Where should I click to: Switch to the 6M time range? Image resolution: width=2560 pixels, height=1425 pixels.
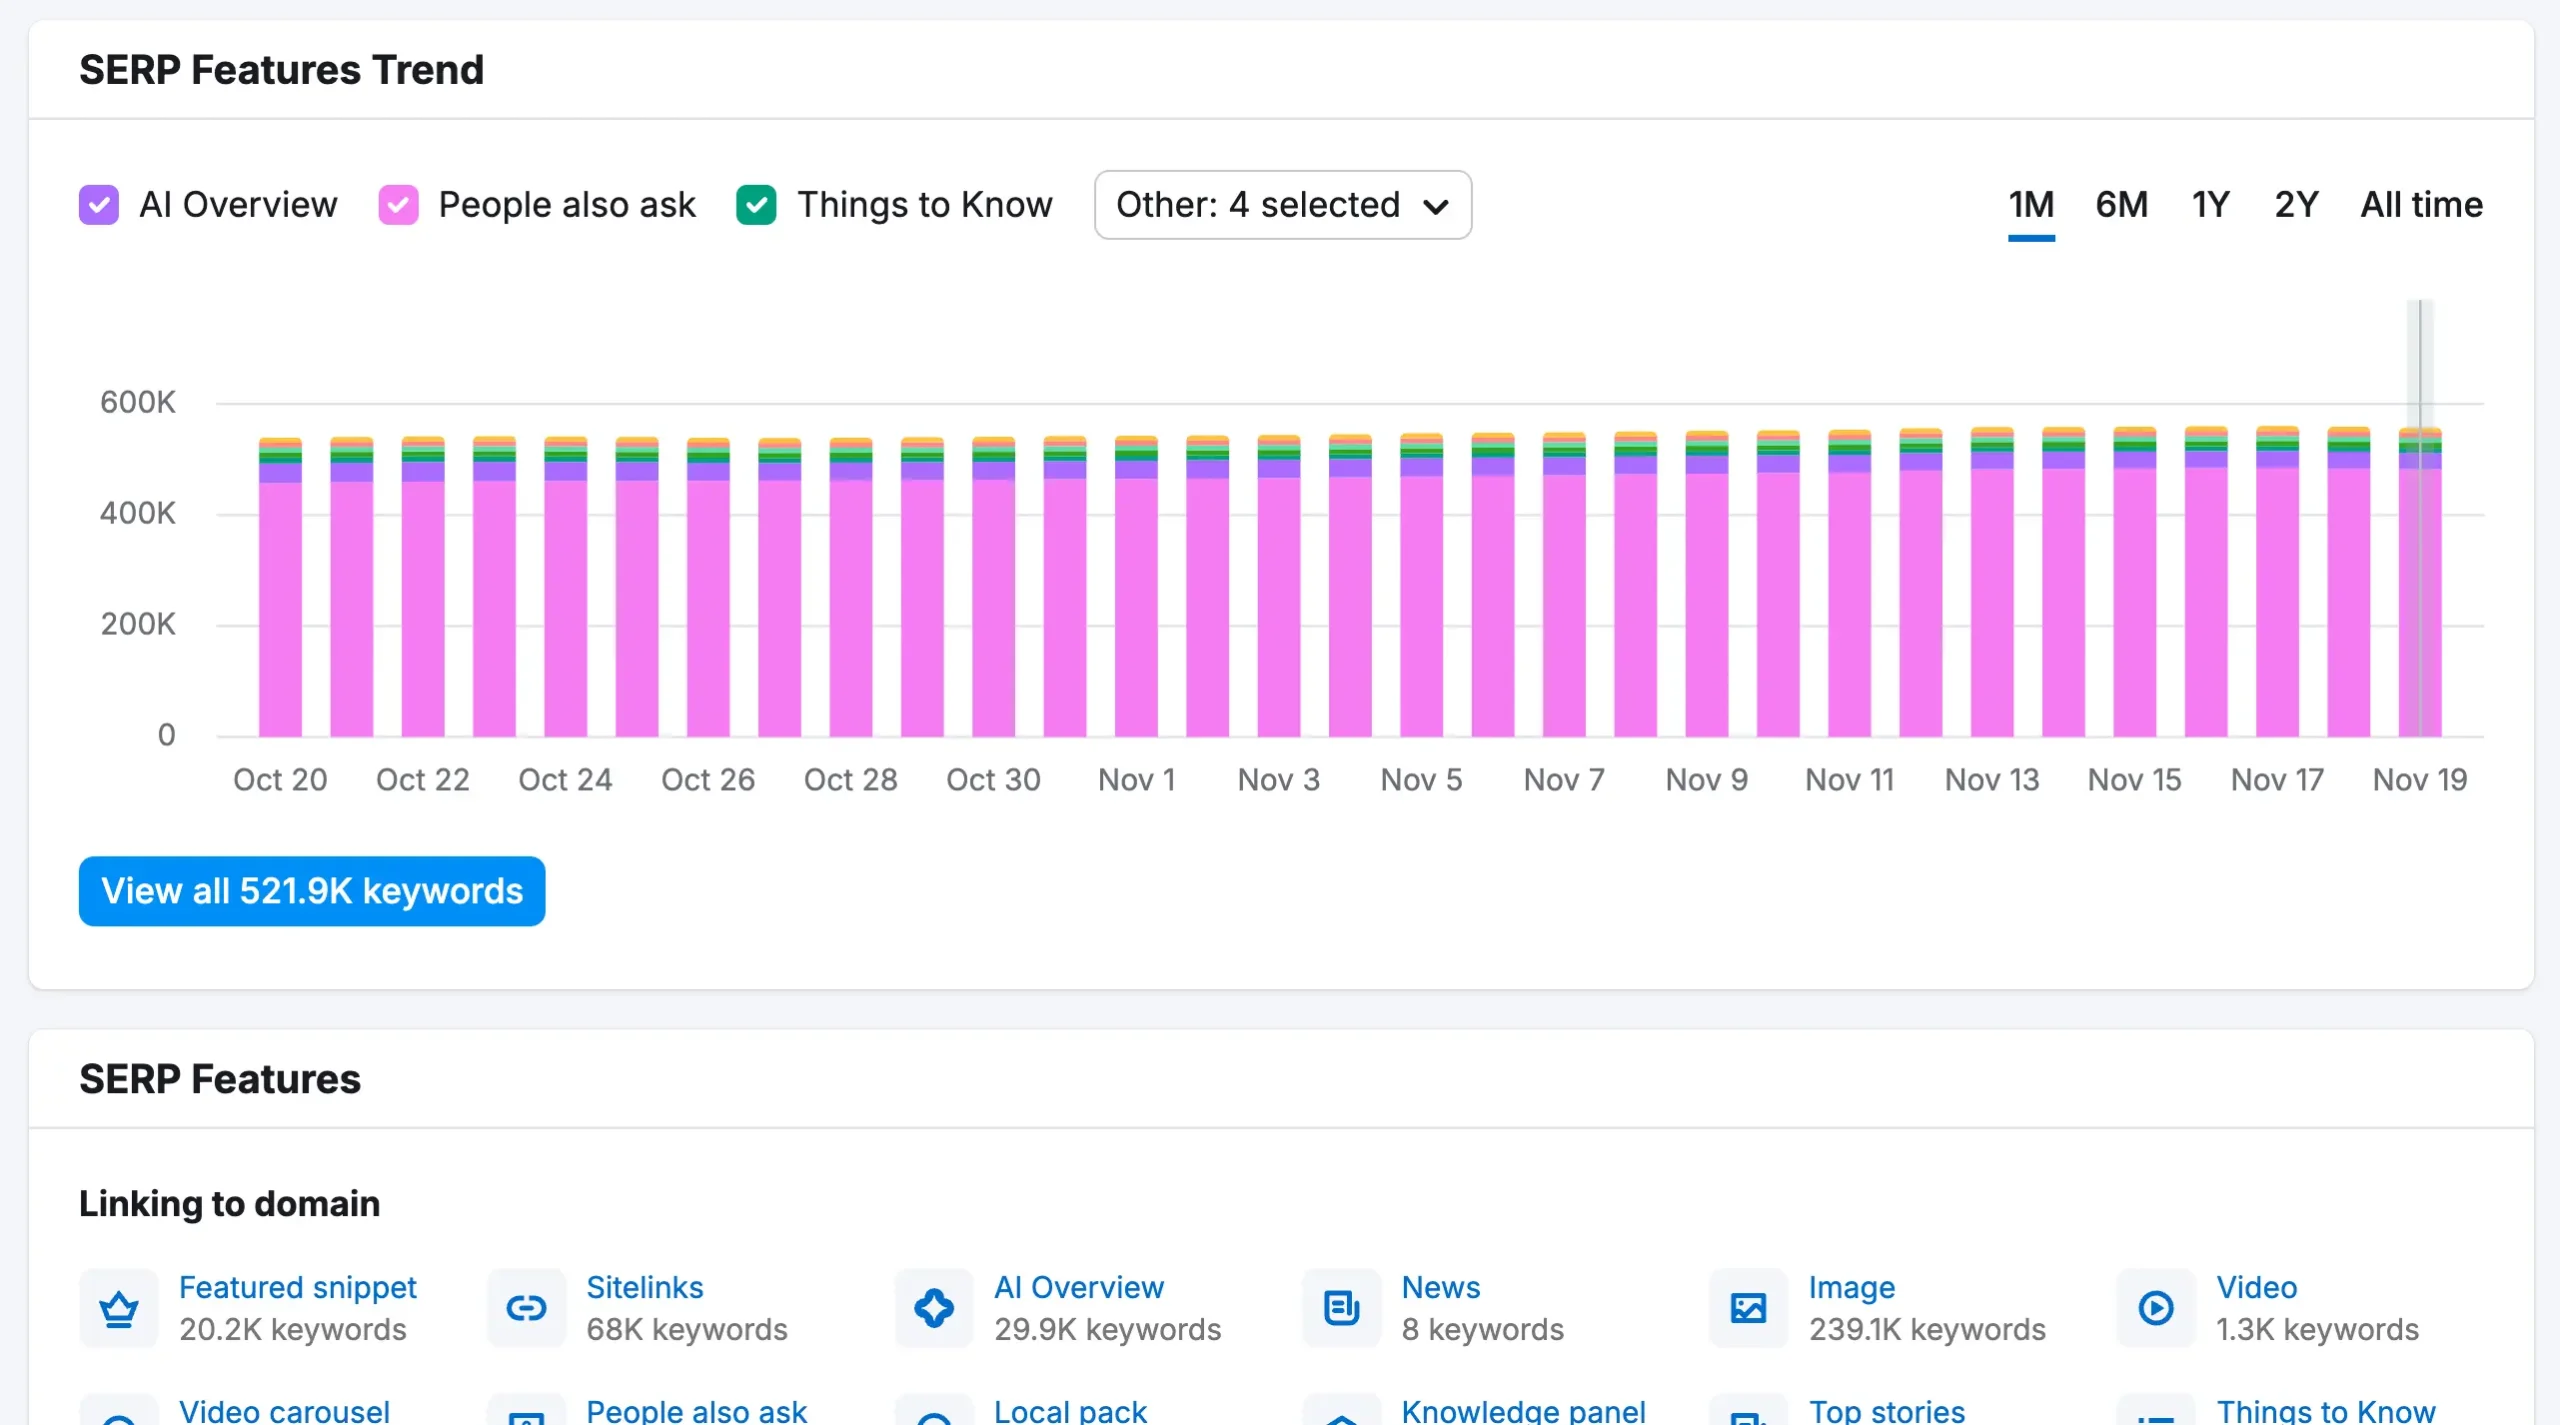[x=2121, y=205]
